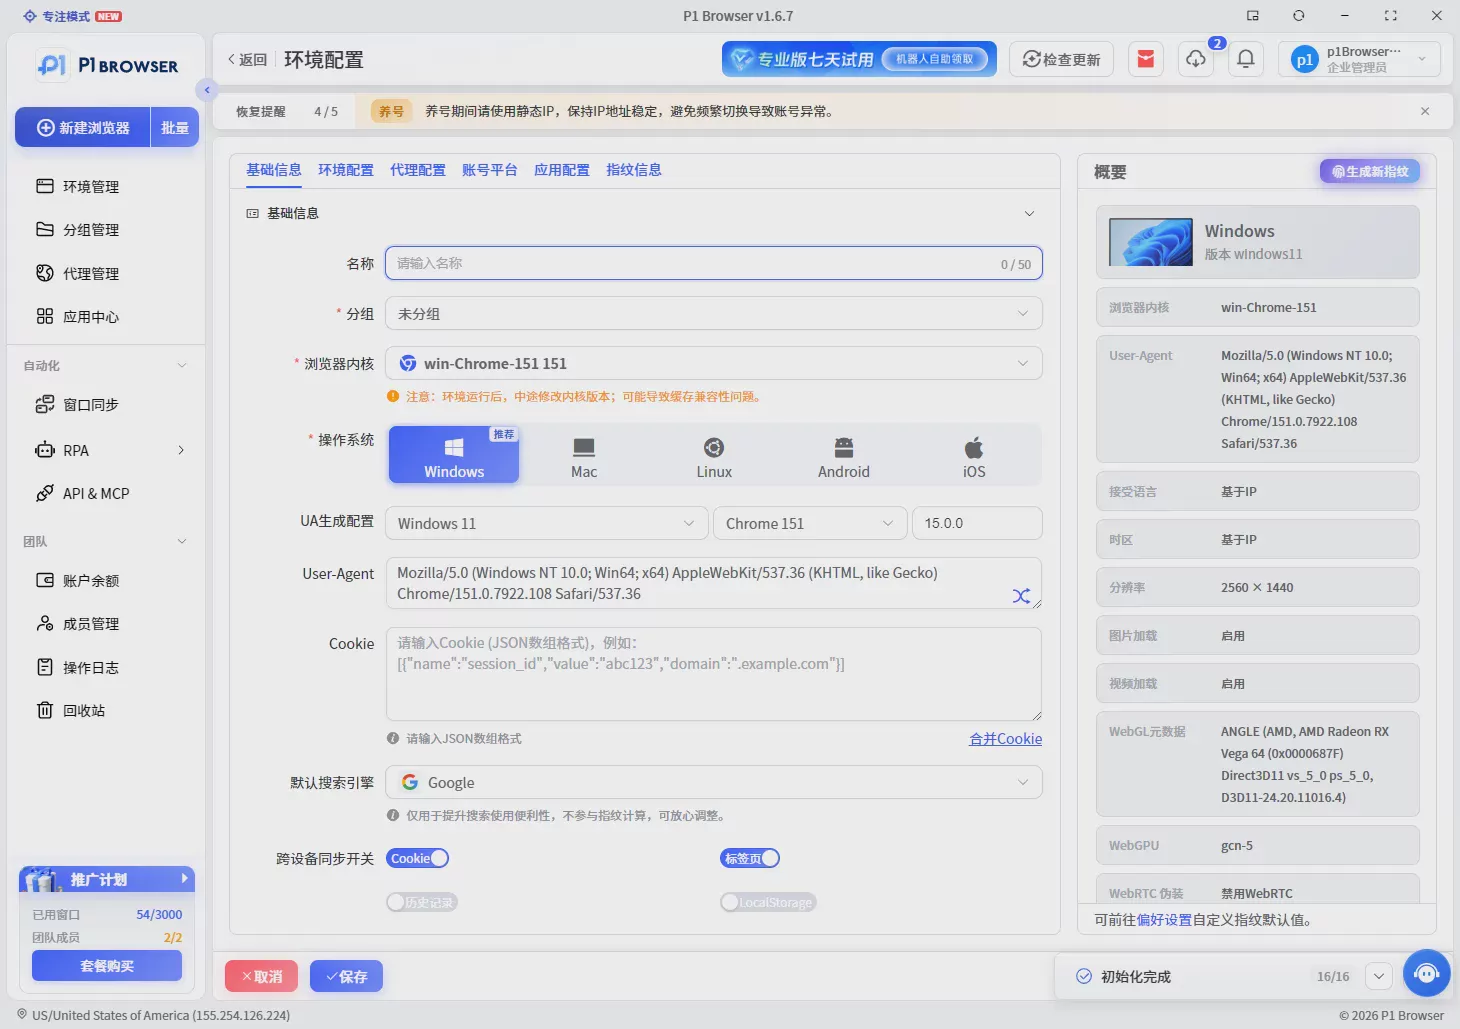Open the cloud download icon with badge
The width and height of the screenshot is (1460, 1029).
(1196, 59)
